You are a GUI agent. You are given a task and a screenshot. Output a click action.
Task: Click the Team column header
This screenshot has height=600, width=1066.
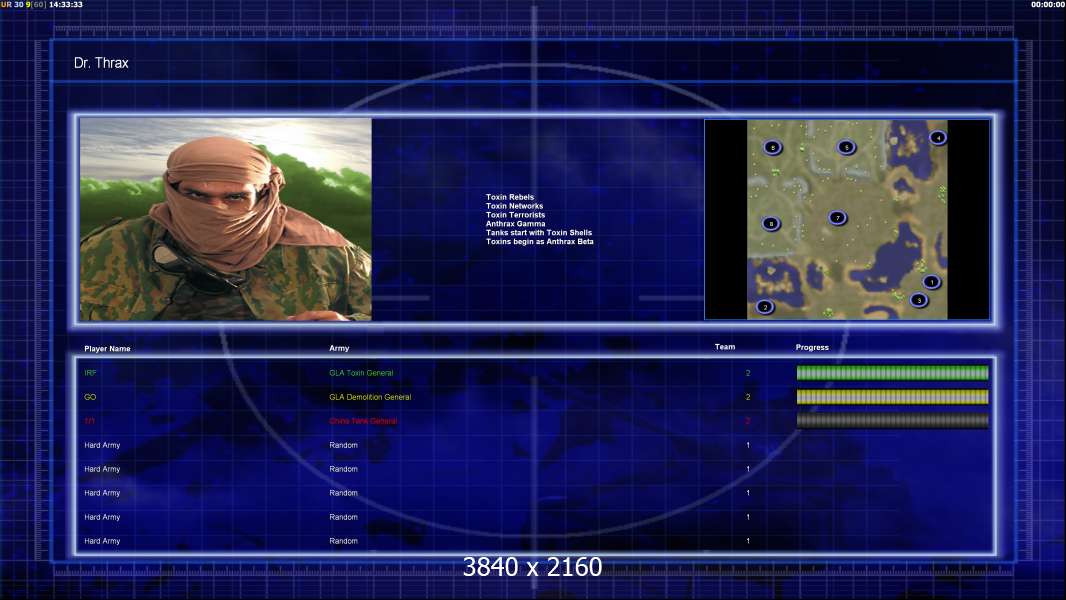[x=724, y=347]
